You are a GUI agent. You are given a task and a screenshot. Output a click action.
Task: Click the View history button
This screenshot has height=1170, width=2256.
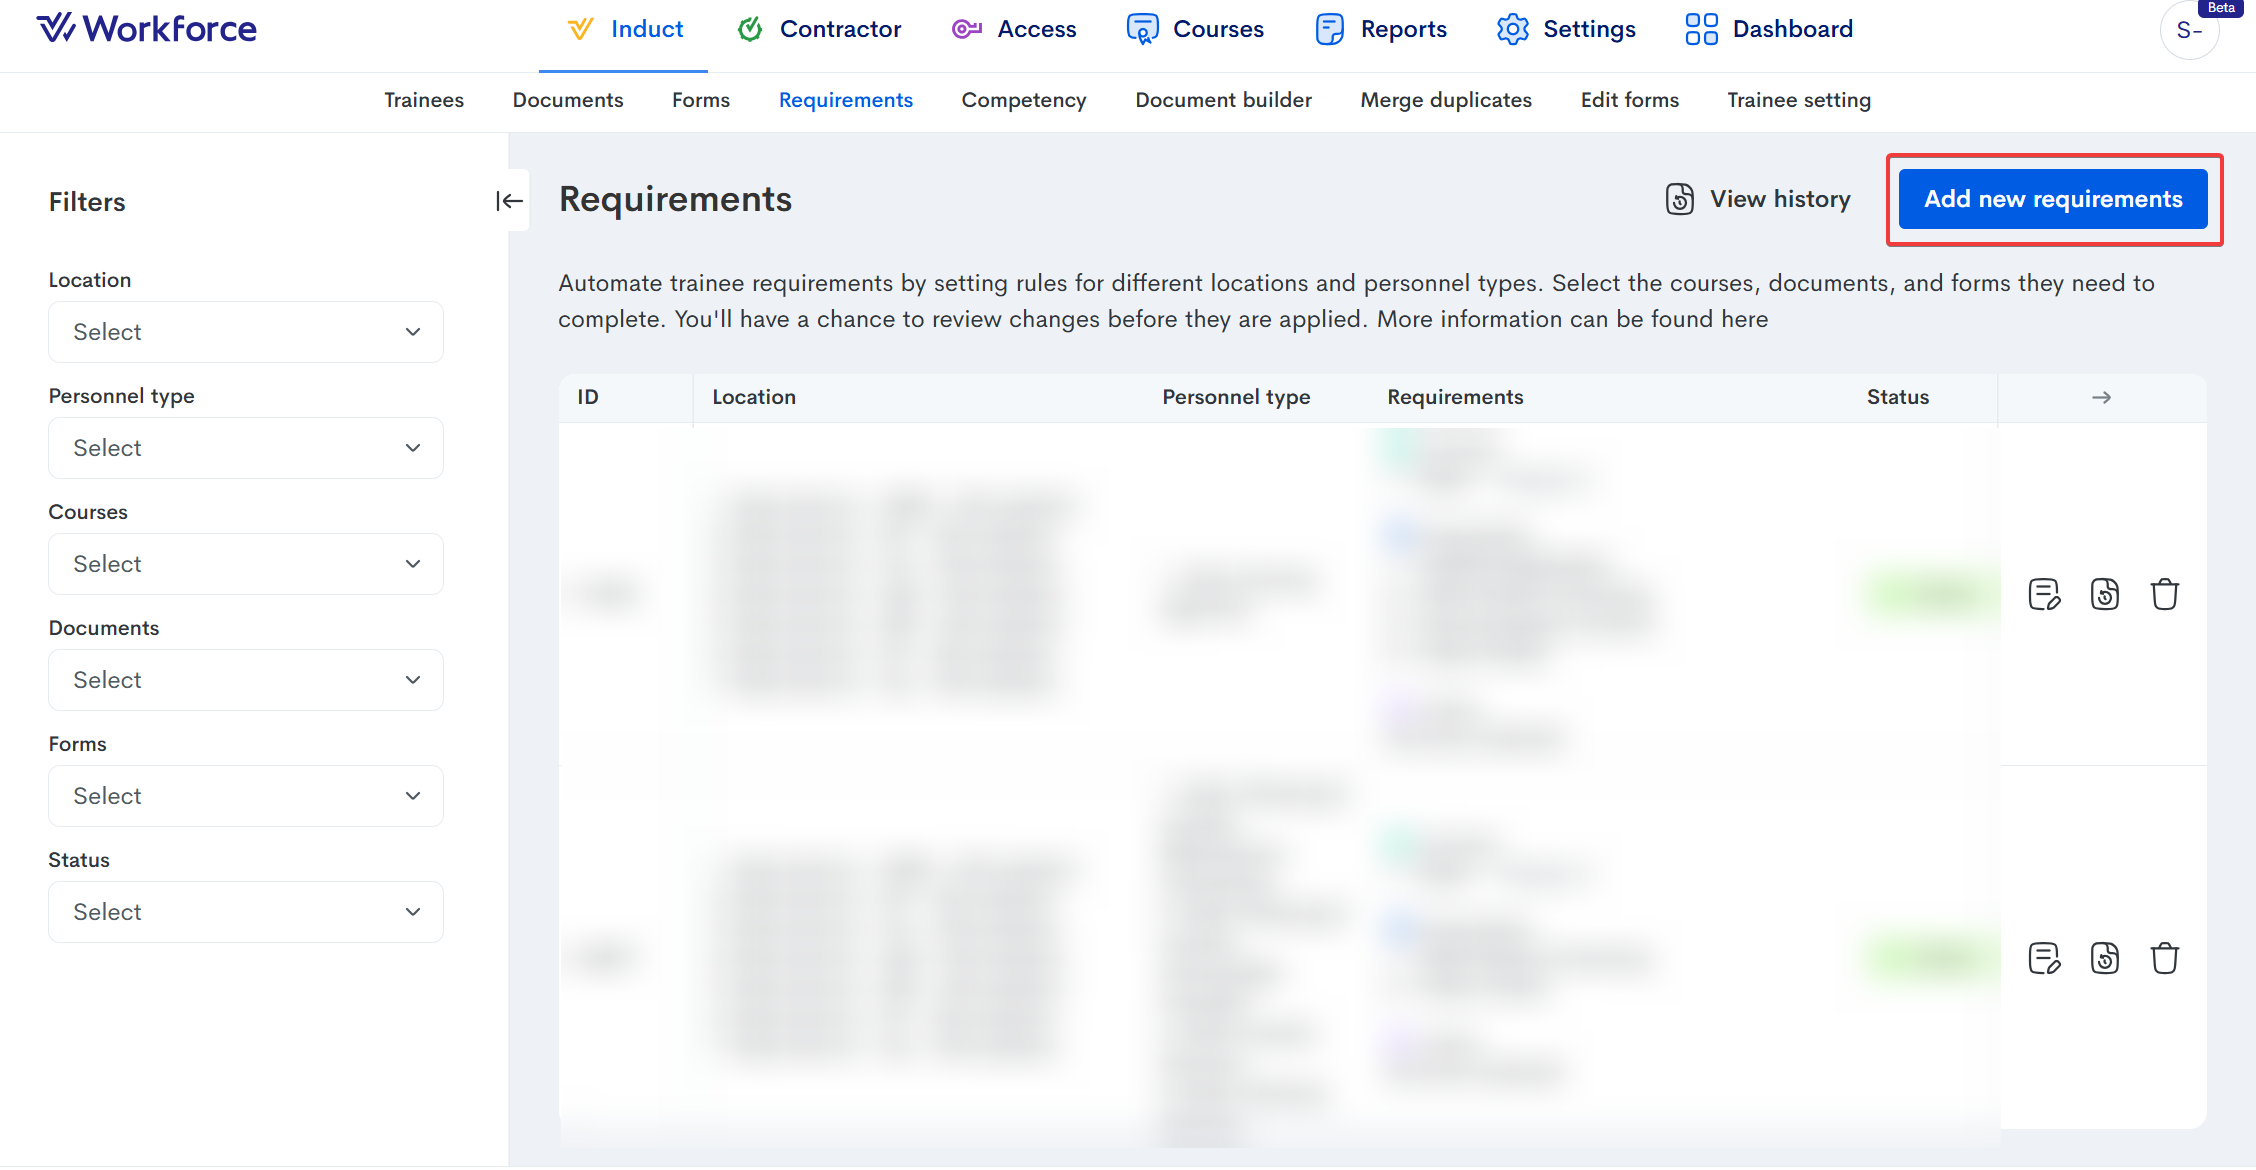[1758, 199]
